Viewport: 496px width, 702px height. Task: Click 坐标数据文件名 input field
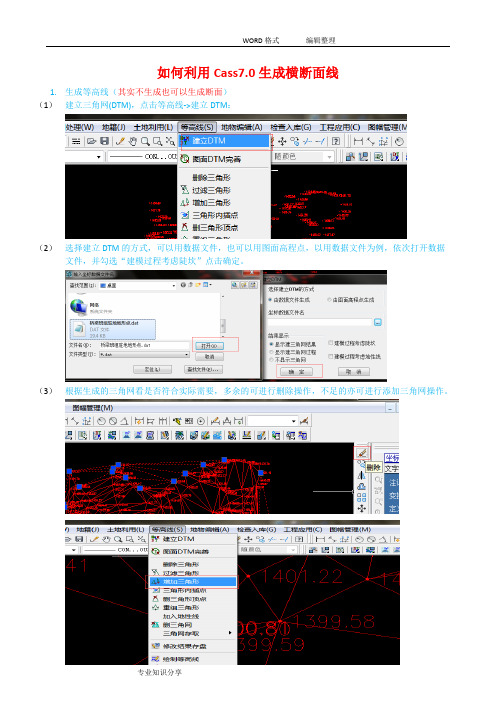tap(320, 322)
